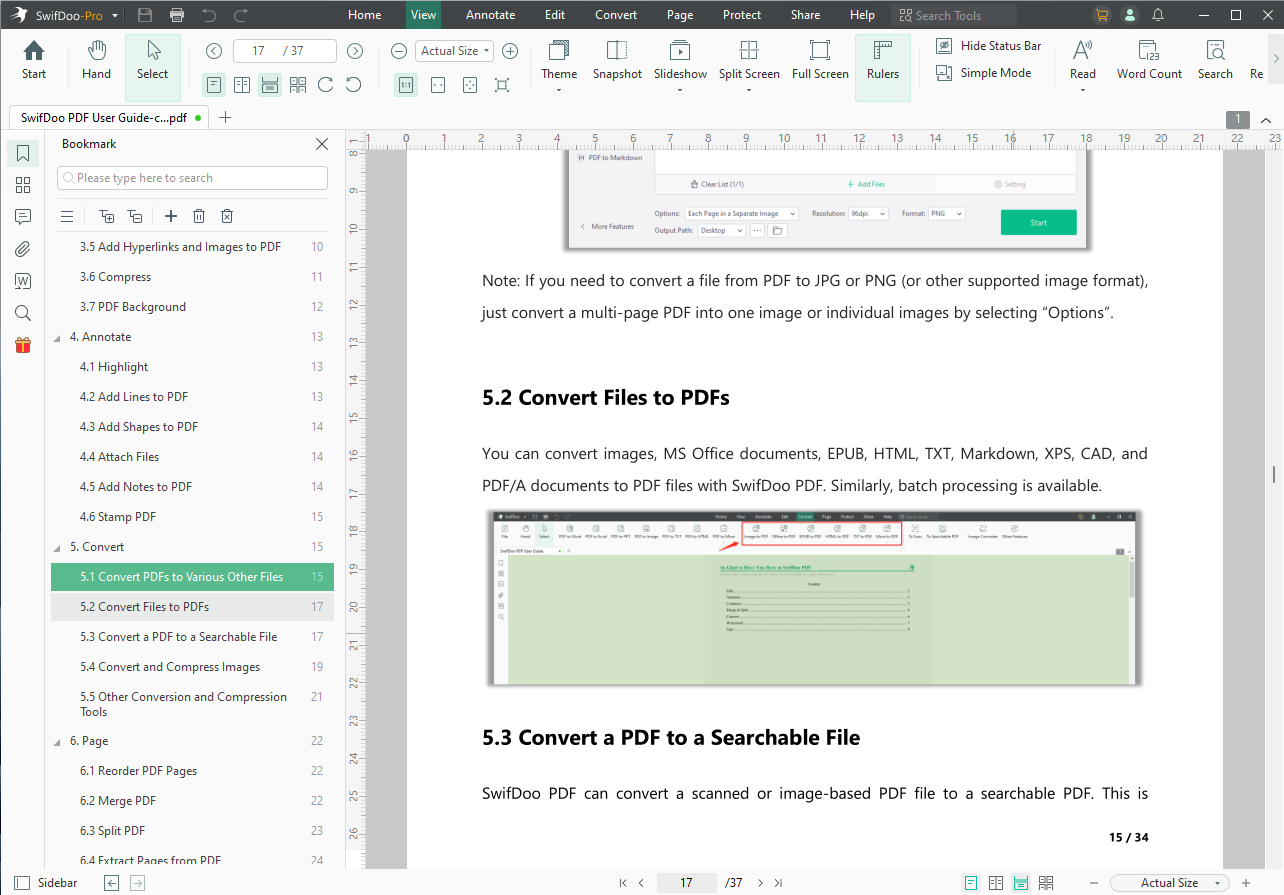Open thumbnails panel in sidebar

click(x=23, y=185)
